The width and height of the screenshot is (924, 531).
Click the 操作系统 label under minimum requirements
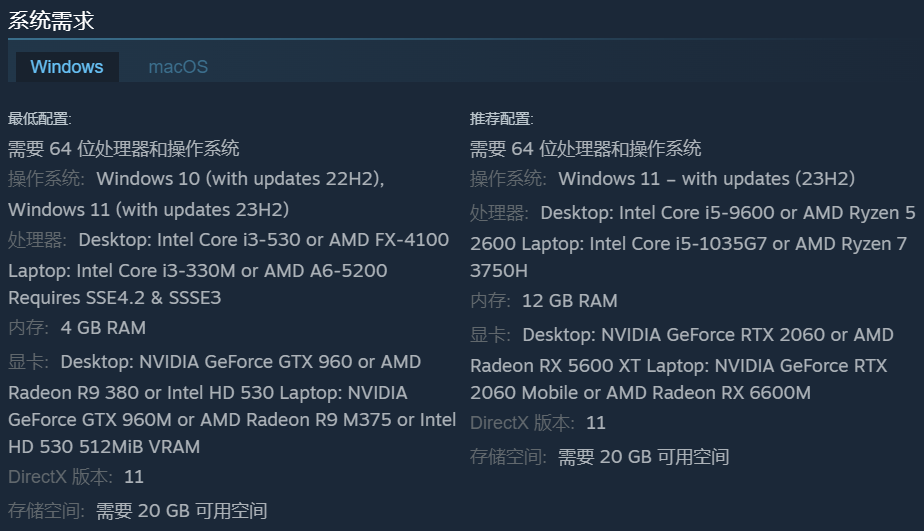pyautogui.click(x=47, y=179)
